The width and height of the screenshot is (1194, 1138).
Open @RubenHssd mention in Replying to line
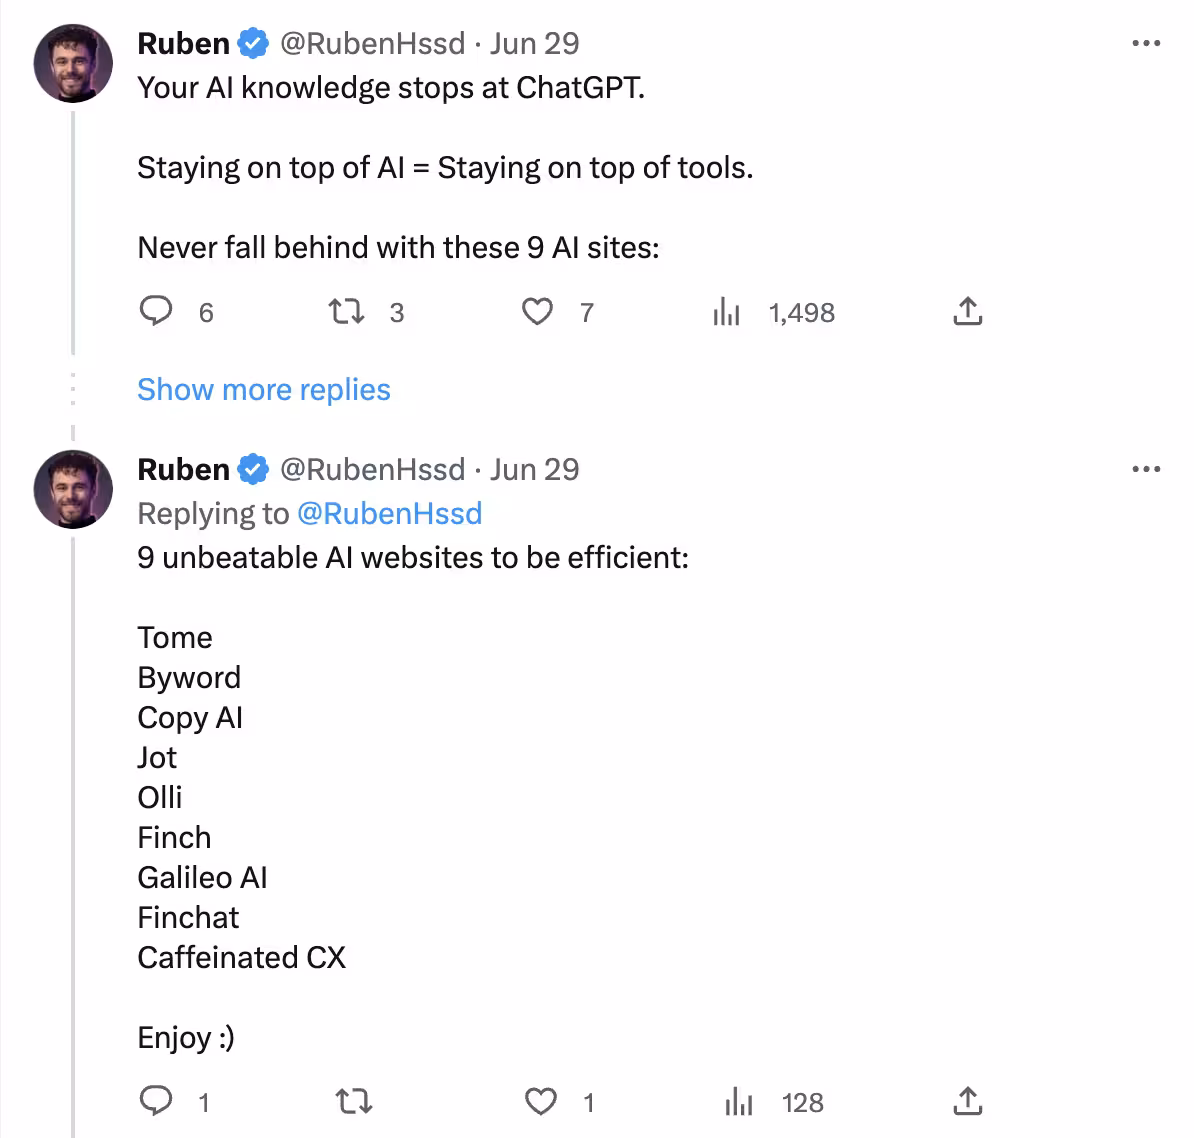click(x=390, y=513)
